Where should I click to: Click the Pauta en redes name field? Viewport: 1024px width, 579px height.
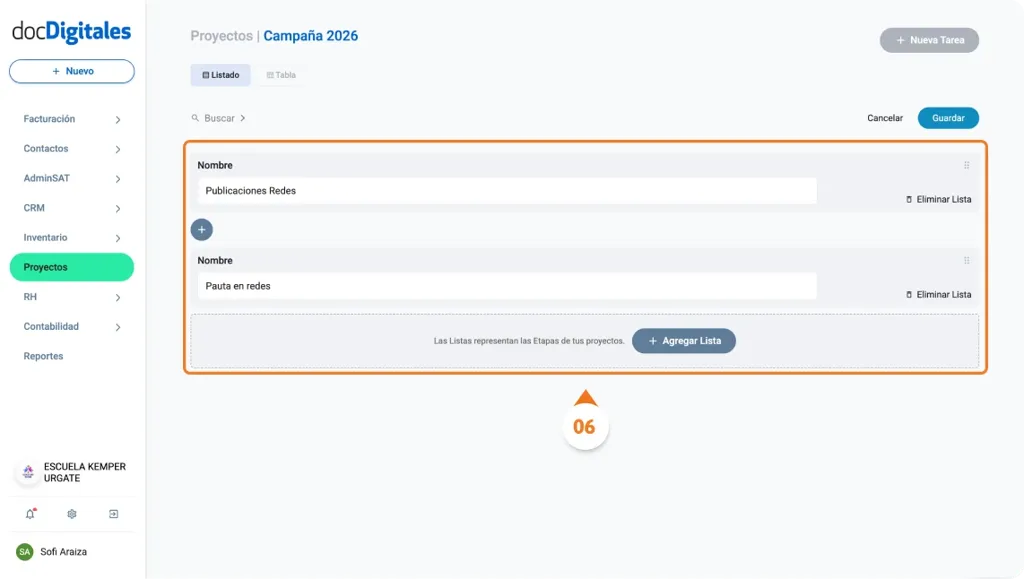click(x=505, y=285)
